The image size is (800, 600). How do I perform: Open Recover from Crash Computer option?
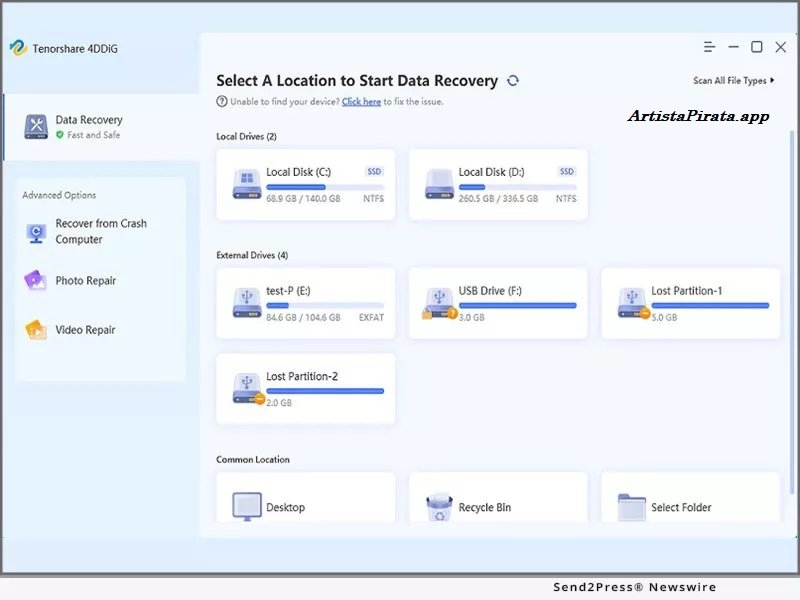(100, 232)
